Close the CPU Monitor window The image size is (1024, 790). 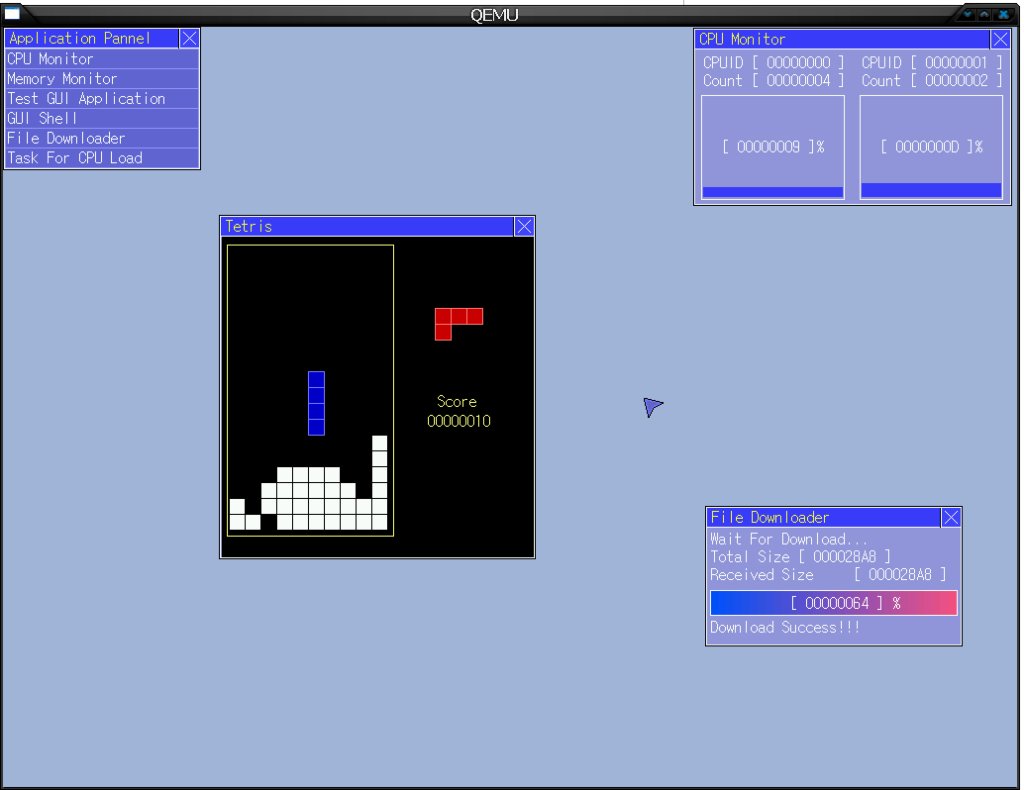point(1000,39)
